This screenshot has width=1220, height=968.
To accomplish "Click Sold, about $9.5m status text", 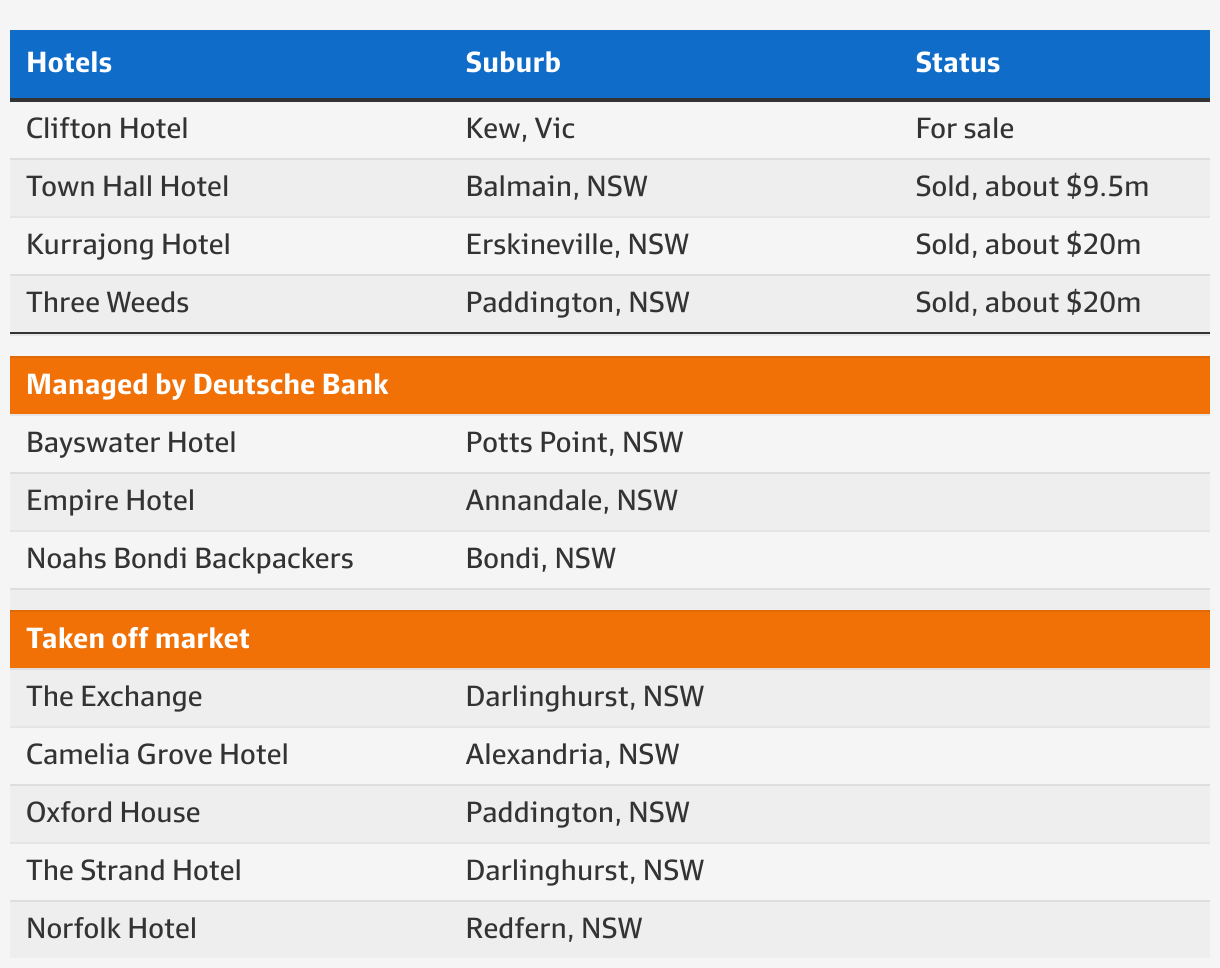I will (x=1032, y=187).
